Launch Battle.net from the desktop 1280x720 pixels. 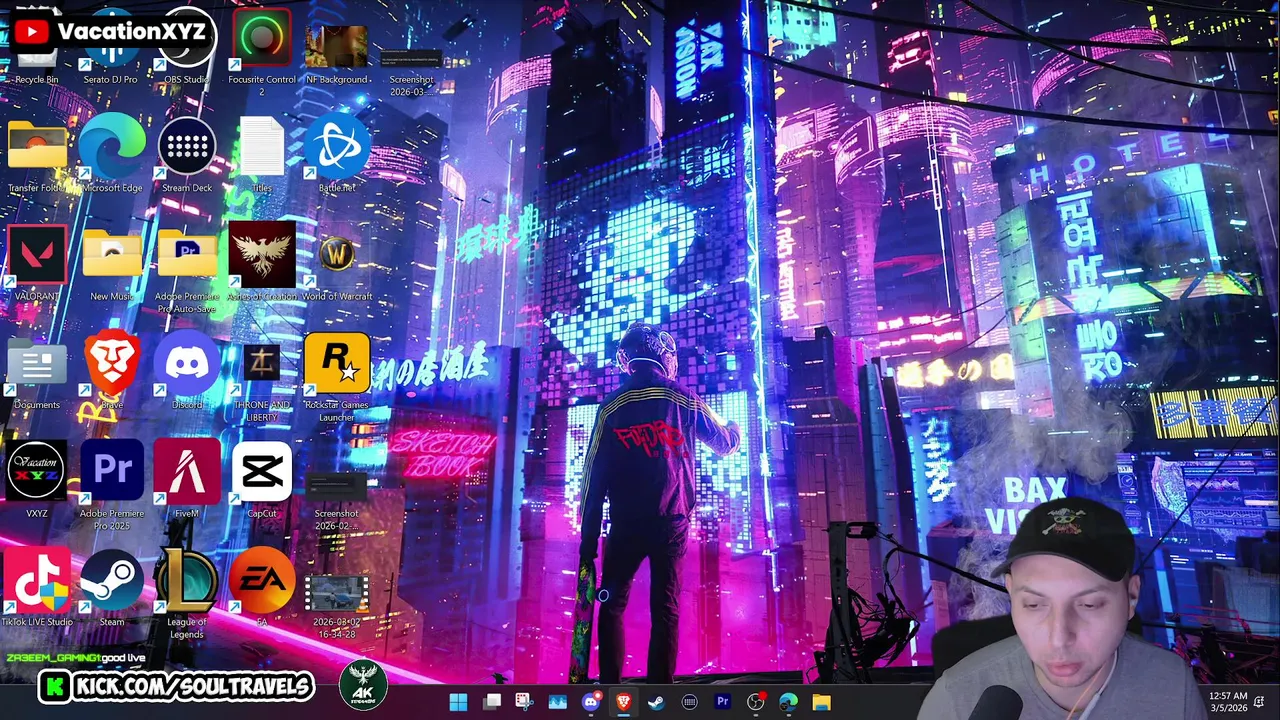337,154
